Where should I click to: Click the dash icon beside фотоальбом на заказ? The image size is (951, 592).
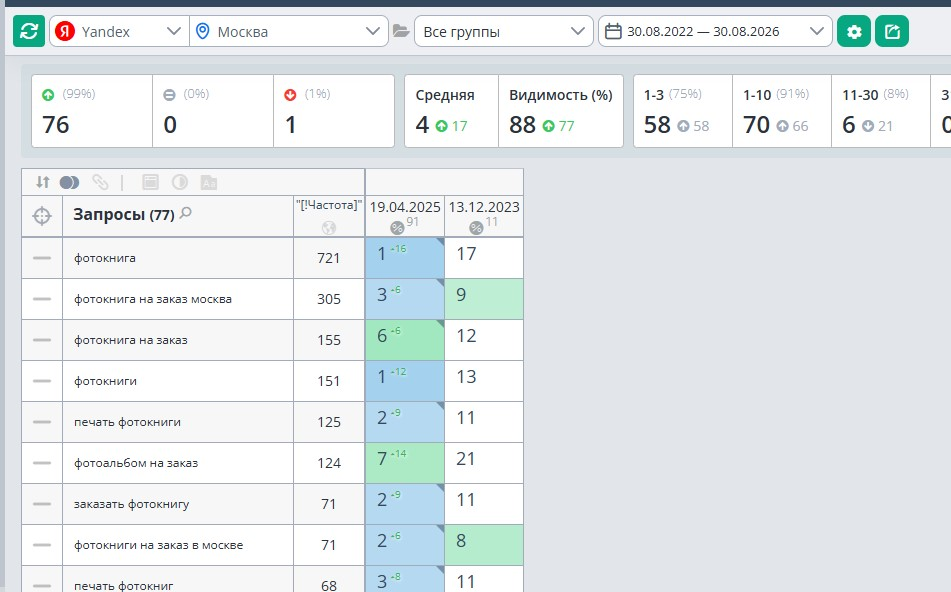42,463
